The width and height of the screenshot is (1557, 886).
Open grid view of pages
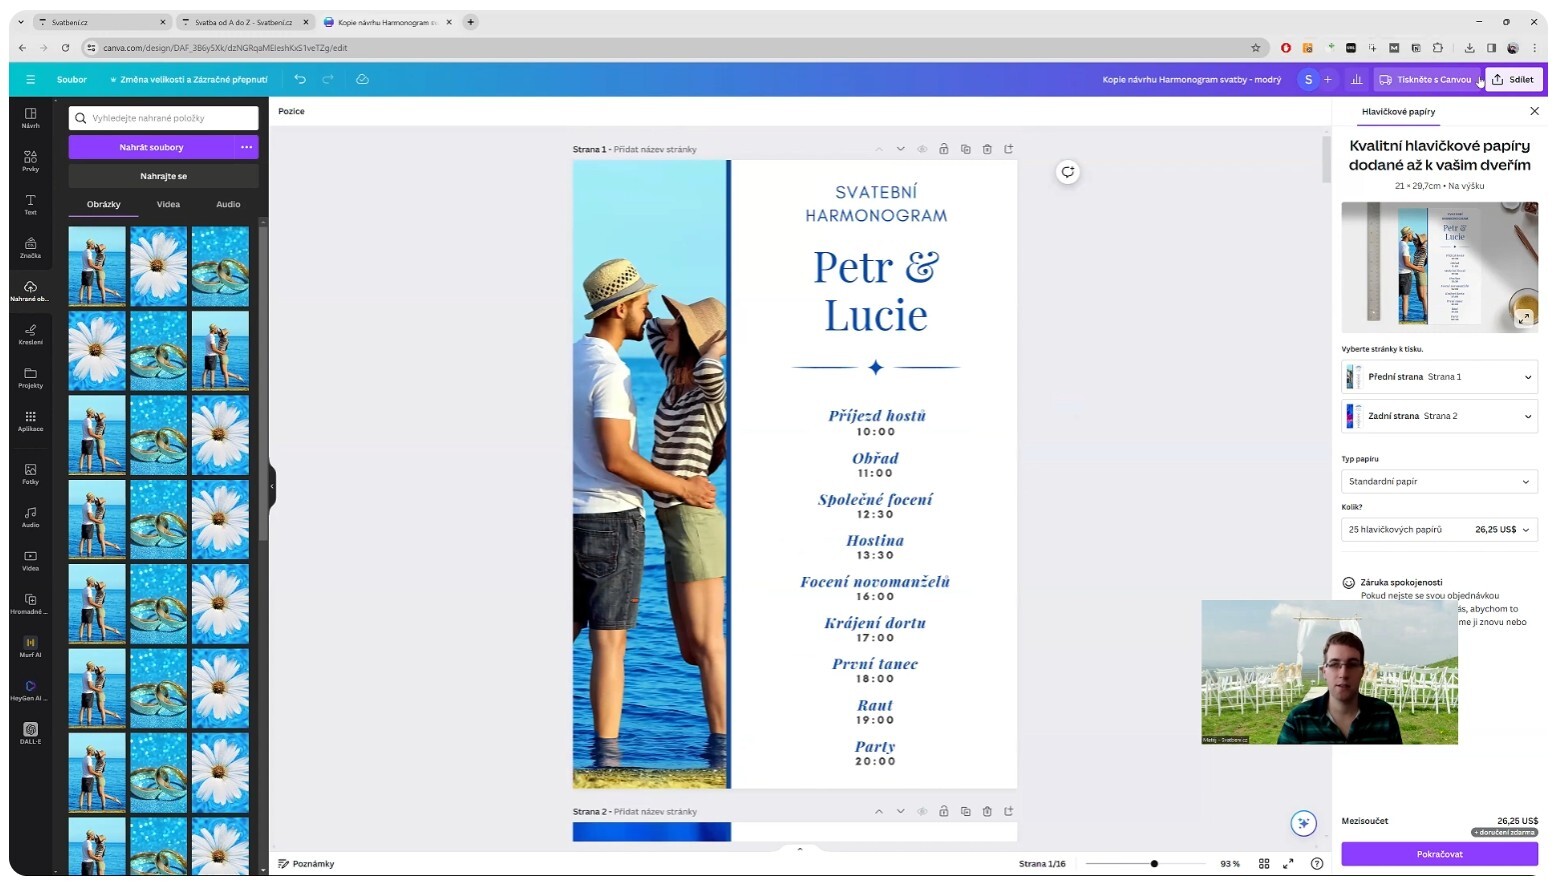(x=1264, y=863)
